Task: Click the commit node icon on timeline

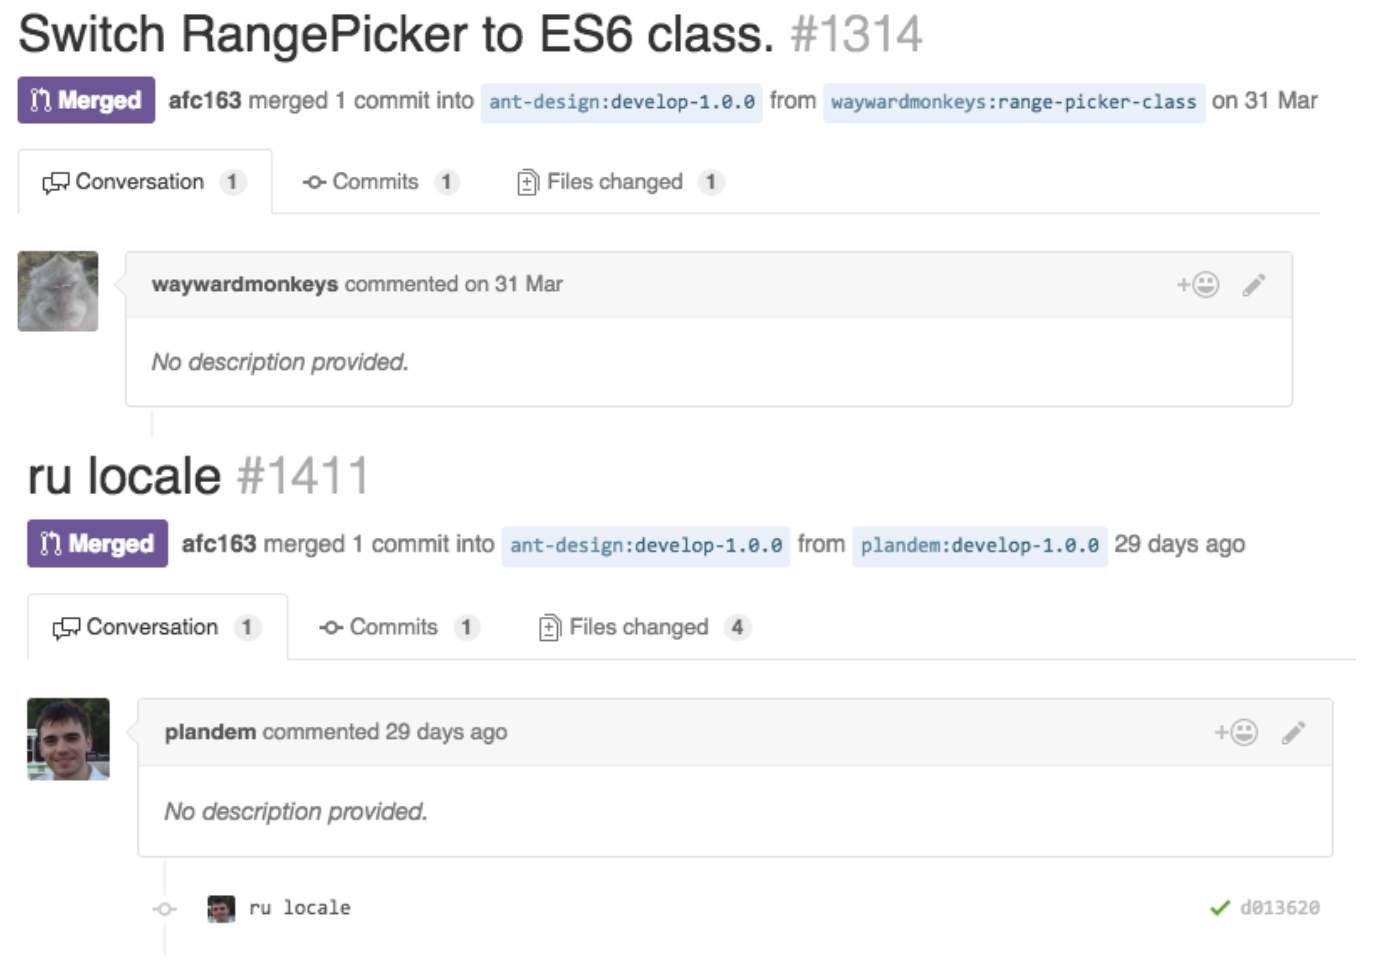Action: coord(165,909)
